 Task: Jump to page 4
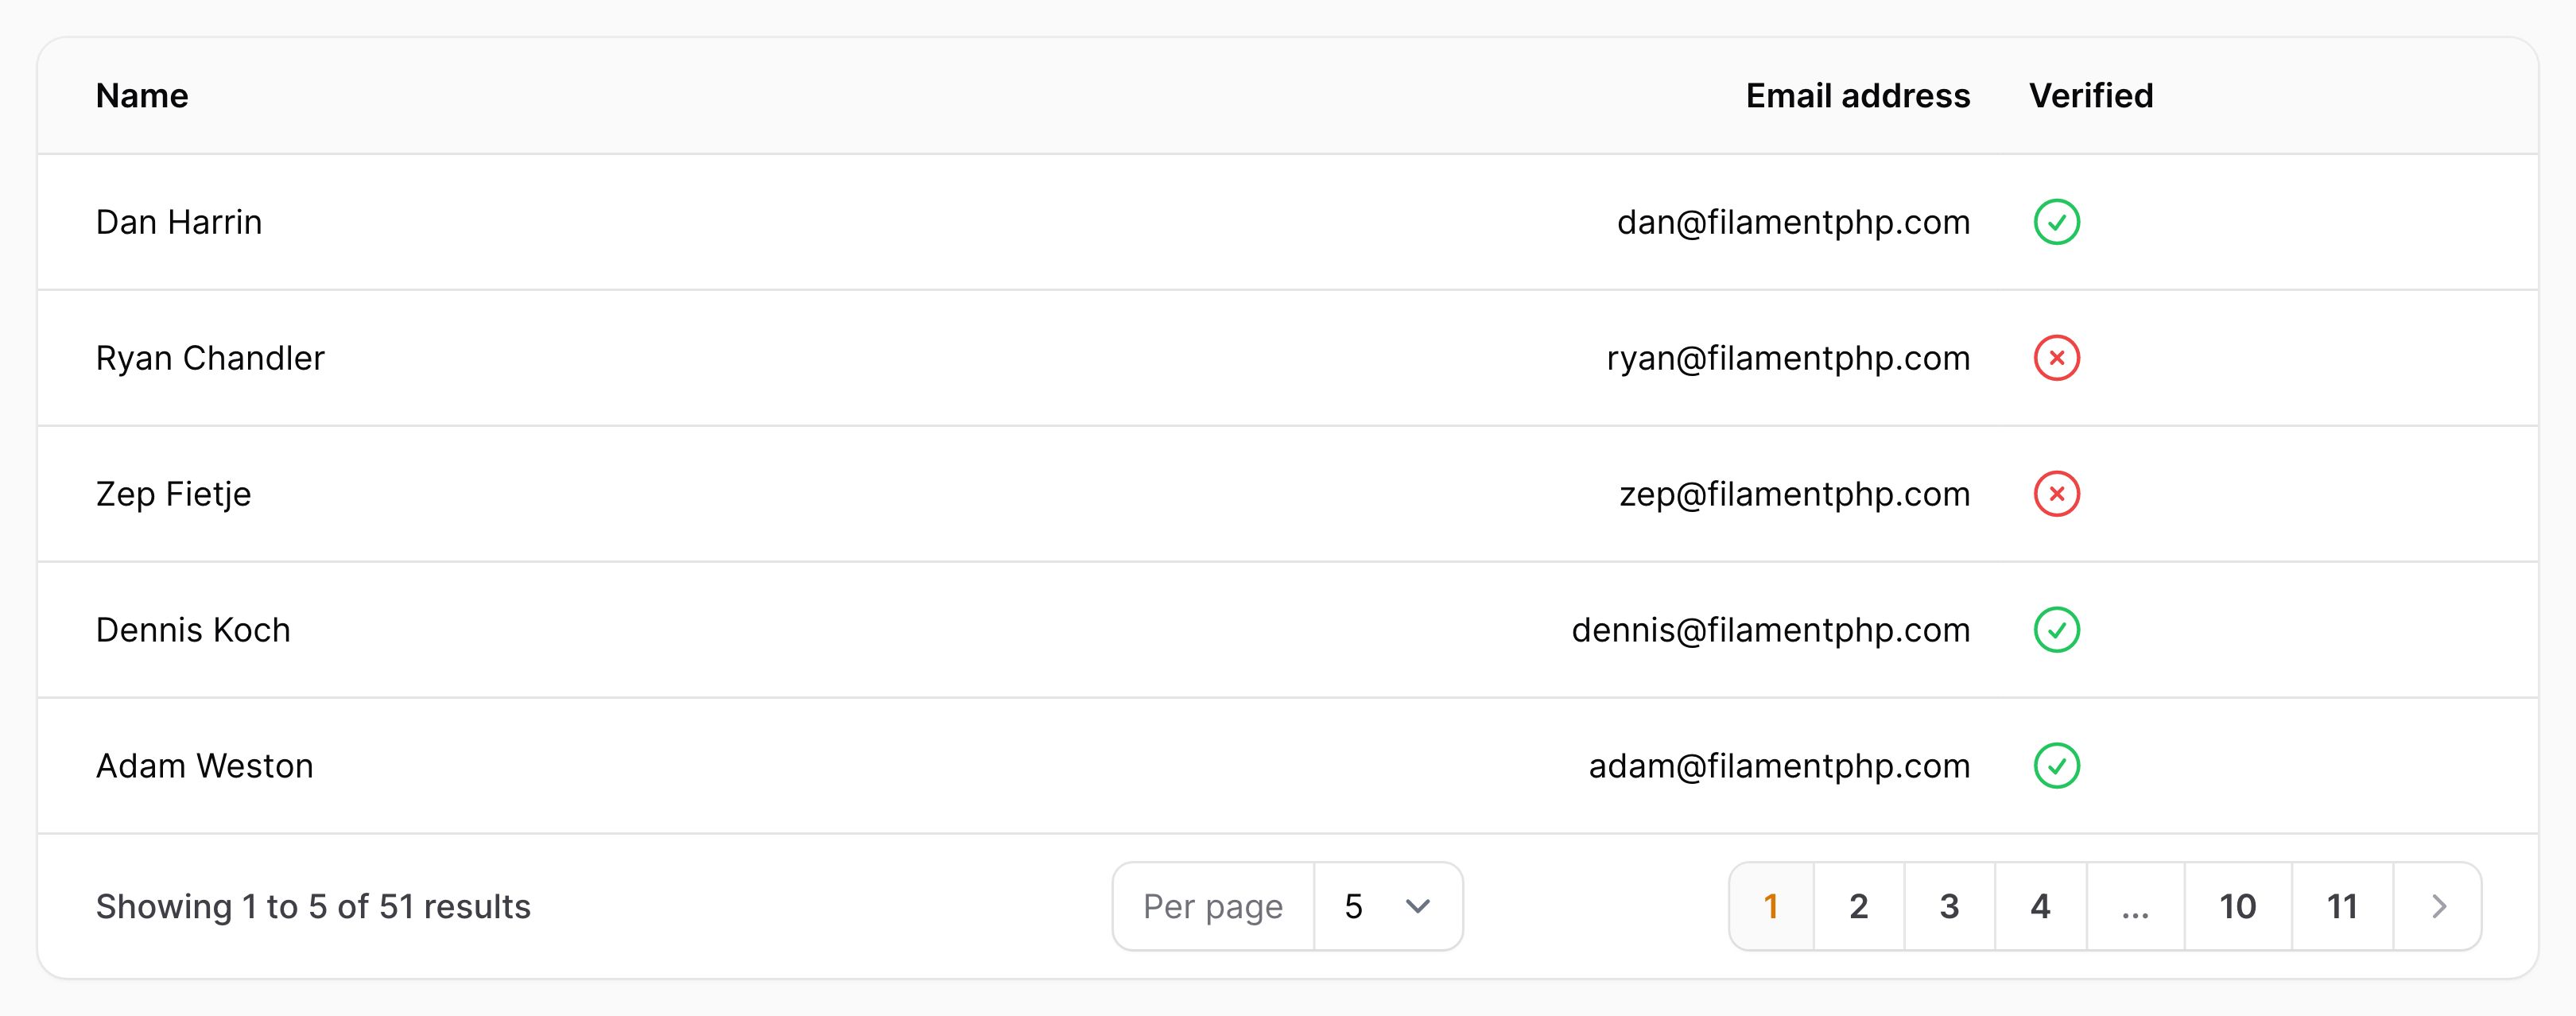pos(2041,906)
